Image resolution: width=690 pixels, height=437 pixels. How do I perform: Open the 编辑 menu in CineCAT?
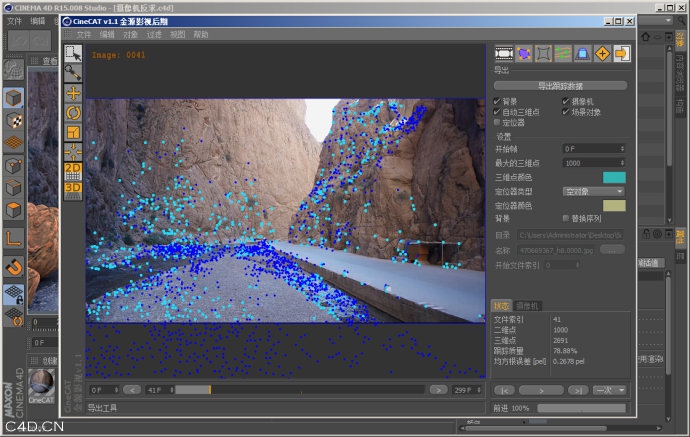coord(107,35)
